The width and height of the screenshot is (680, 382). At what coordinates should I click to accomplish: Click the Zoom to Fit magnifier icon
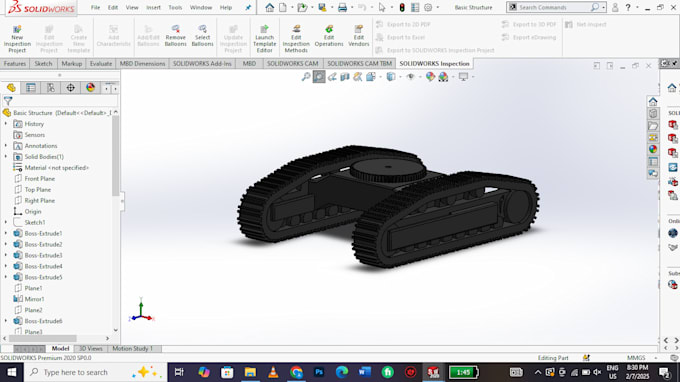point(306,77)
